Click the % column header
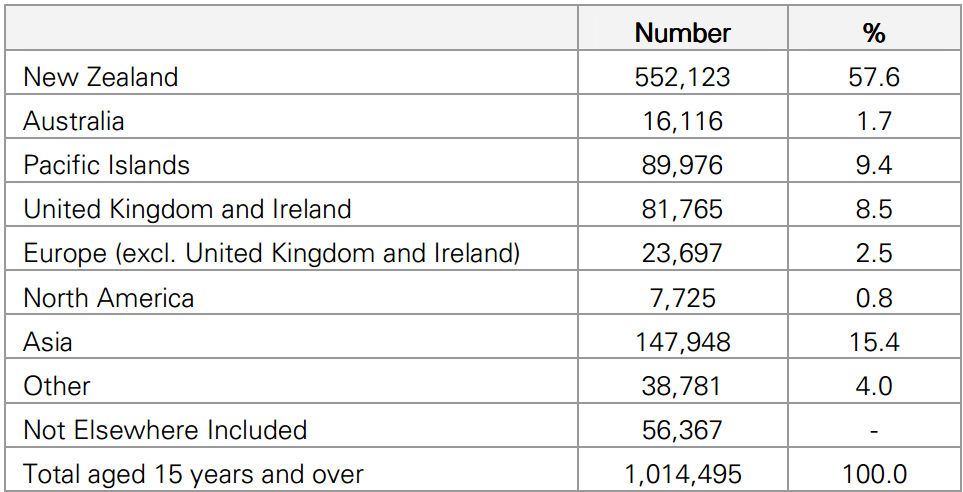 874,33
